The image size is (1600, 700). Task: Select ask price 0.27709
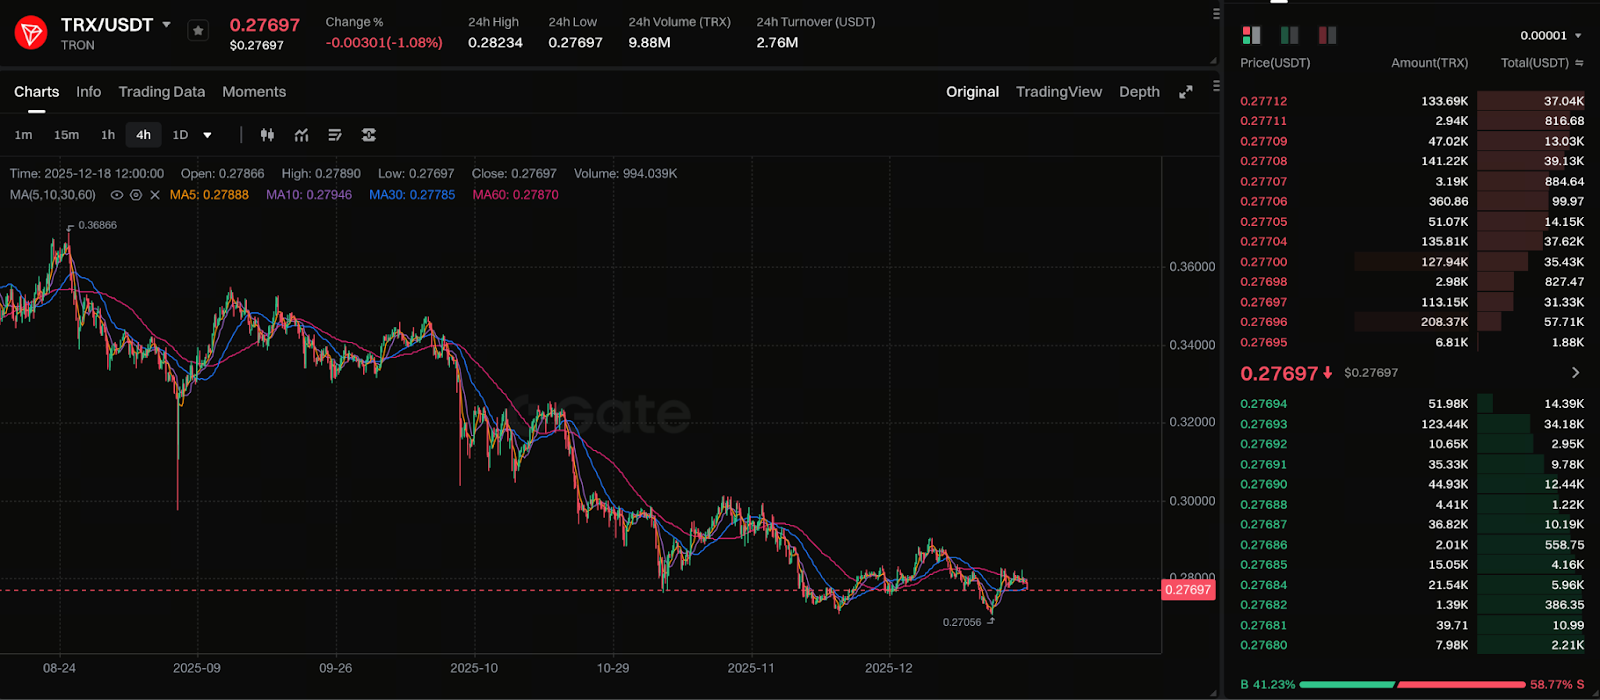1264,141
